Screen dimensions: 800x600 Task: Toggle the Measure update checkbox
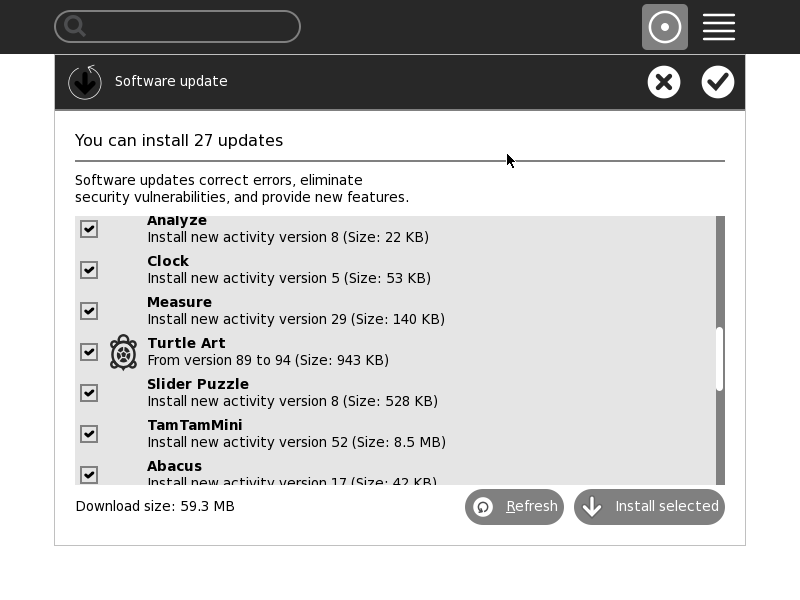point(89,311)
